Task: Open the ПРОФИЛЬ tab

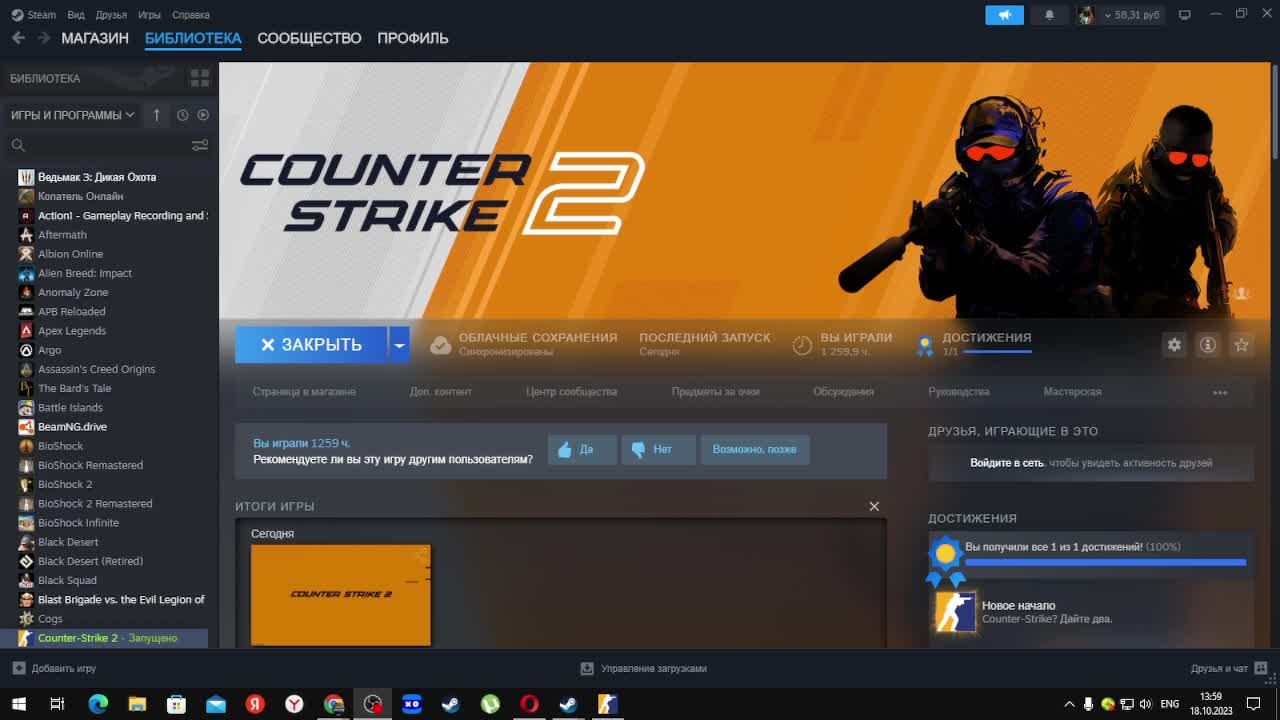Action: [x=413, y=38]
